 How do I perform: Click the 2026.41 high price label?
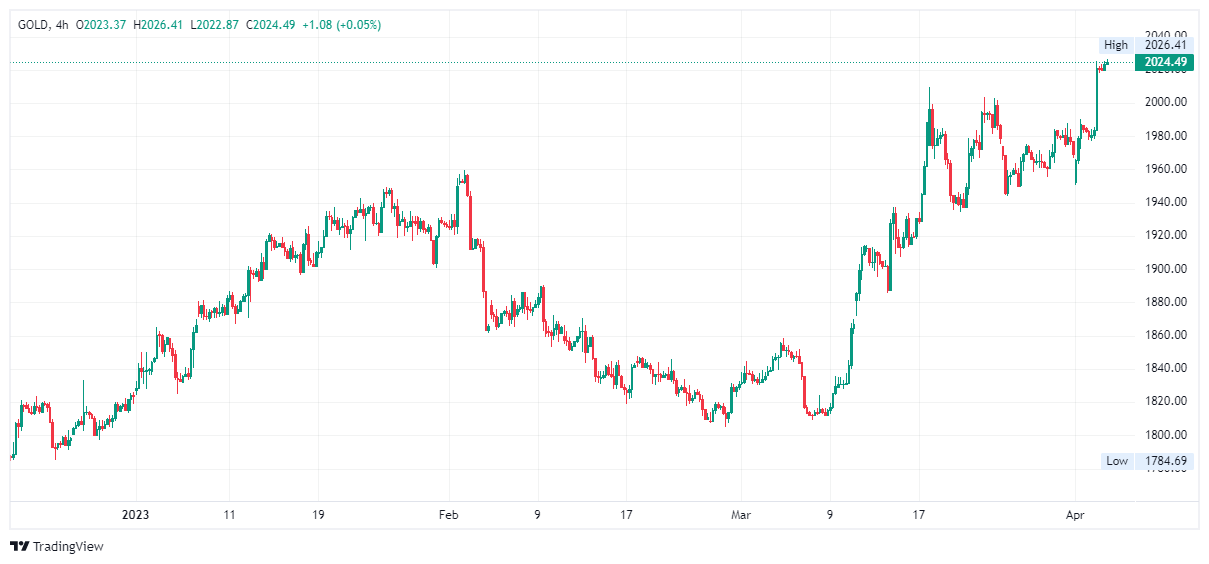pos(1165,45)
